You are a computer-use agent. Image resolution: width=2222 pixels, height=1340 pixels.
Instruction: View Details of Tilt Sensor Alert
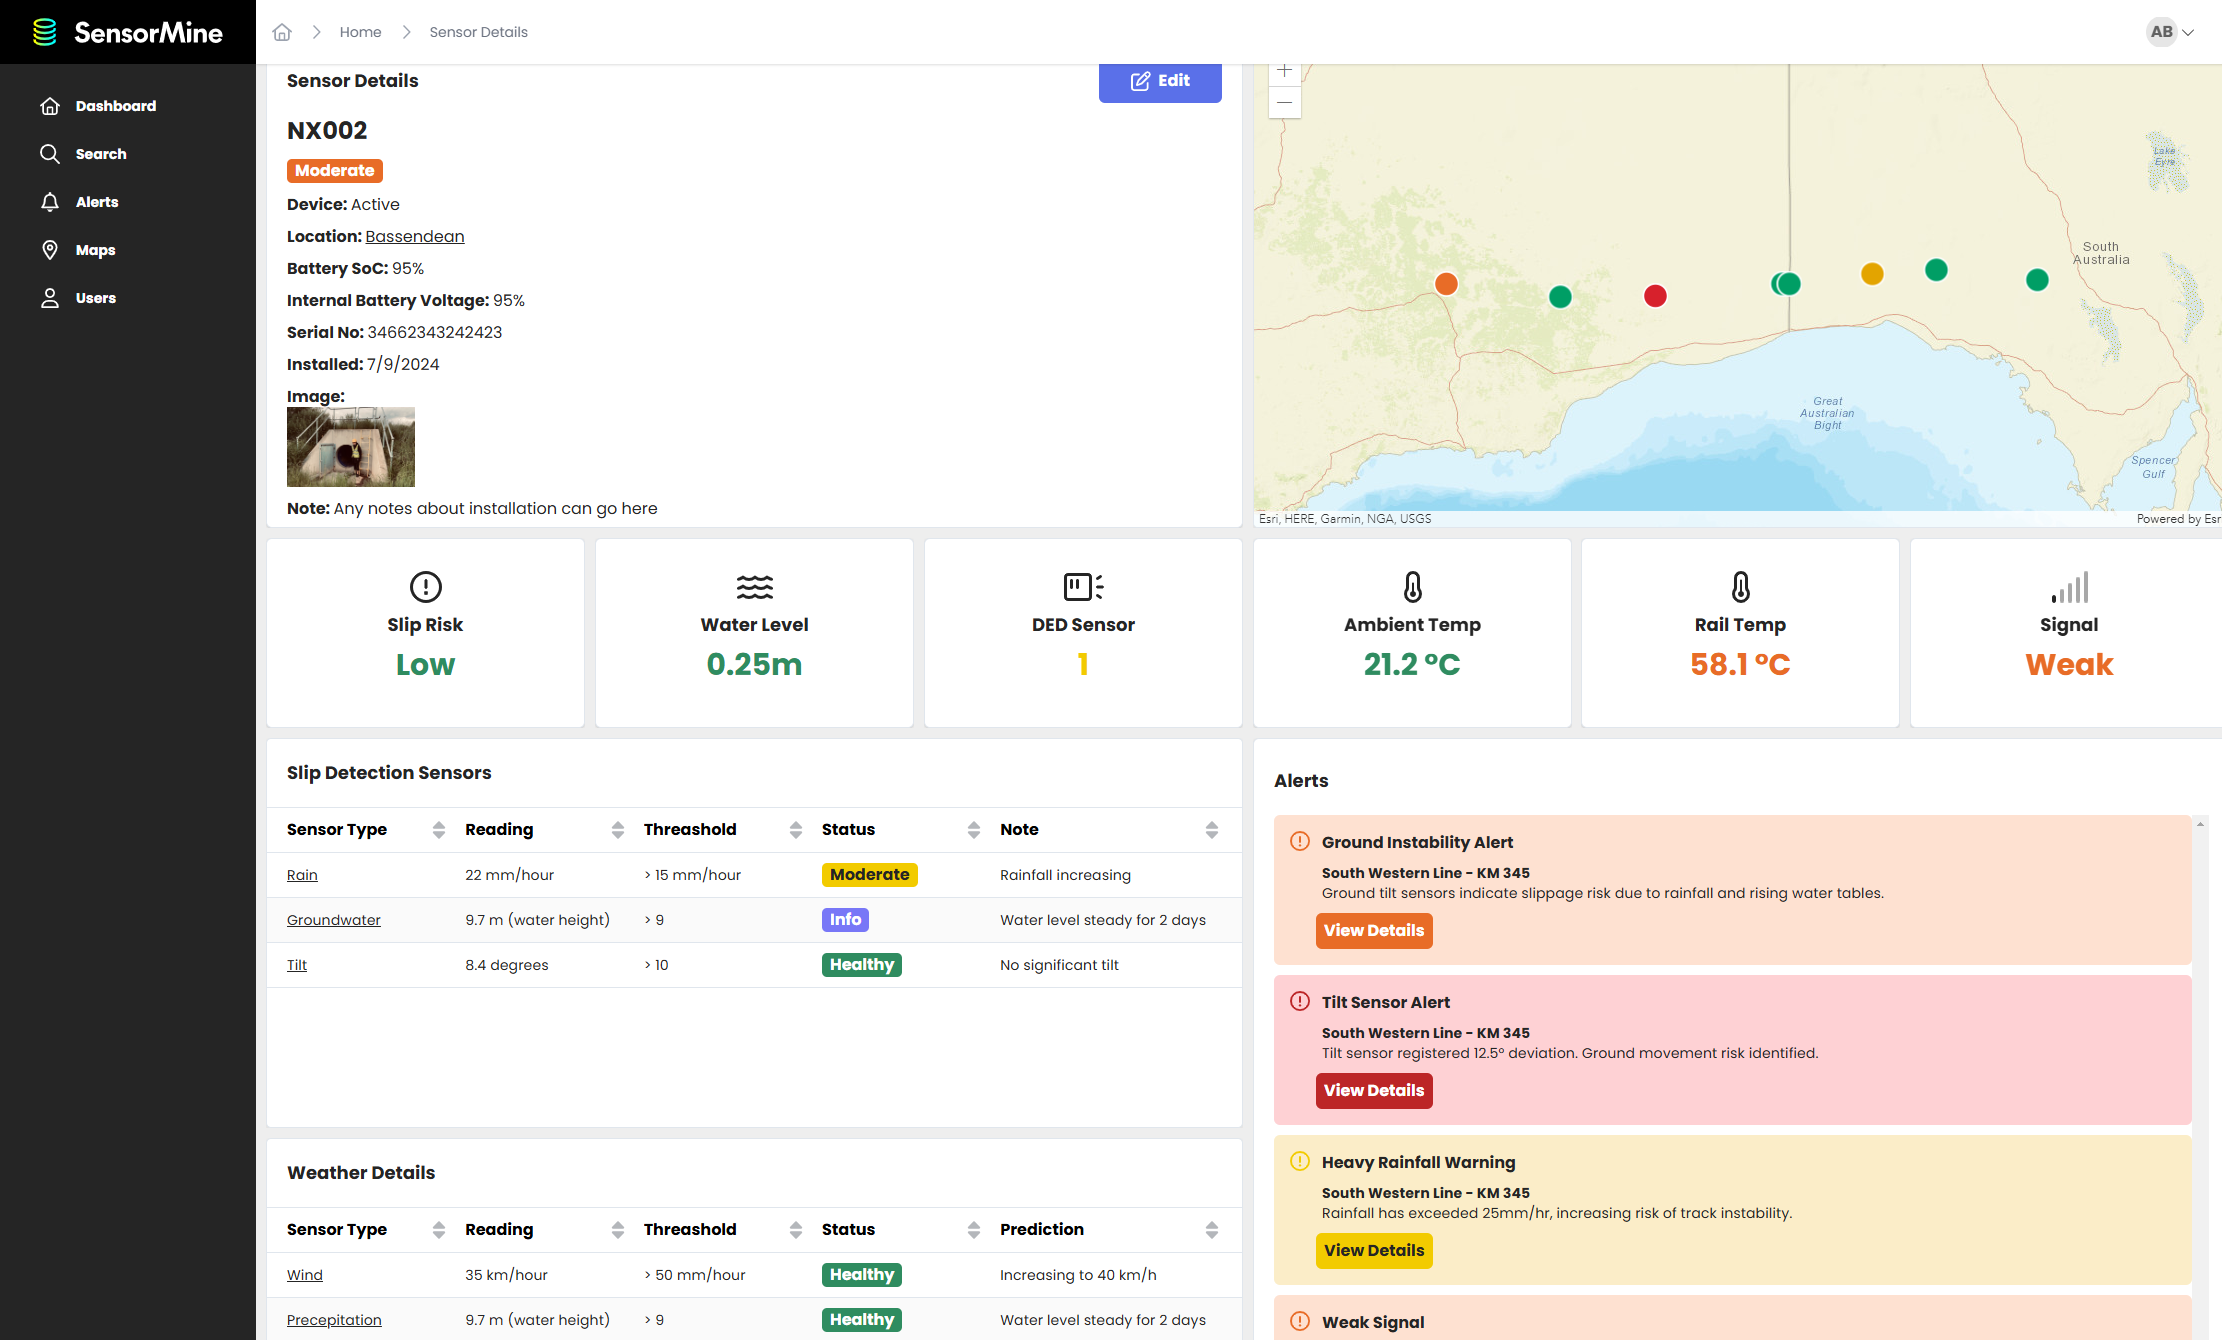coord(1374,1091)
